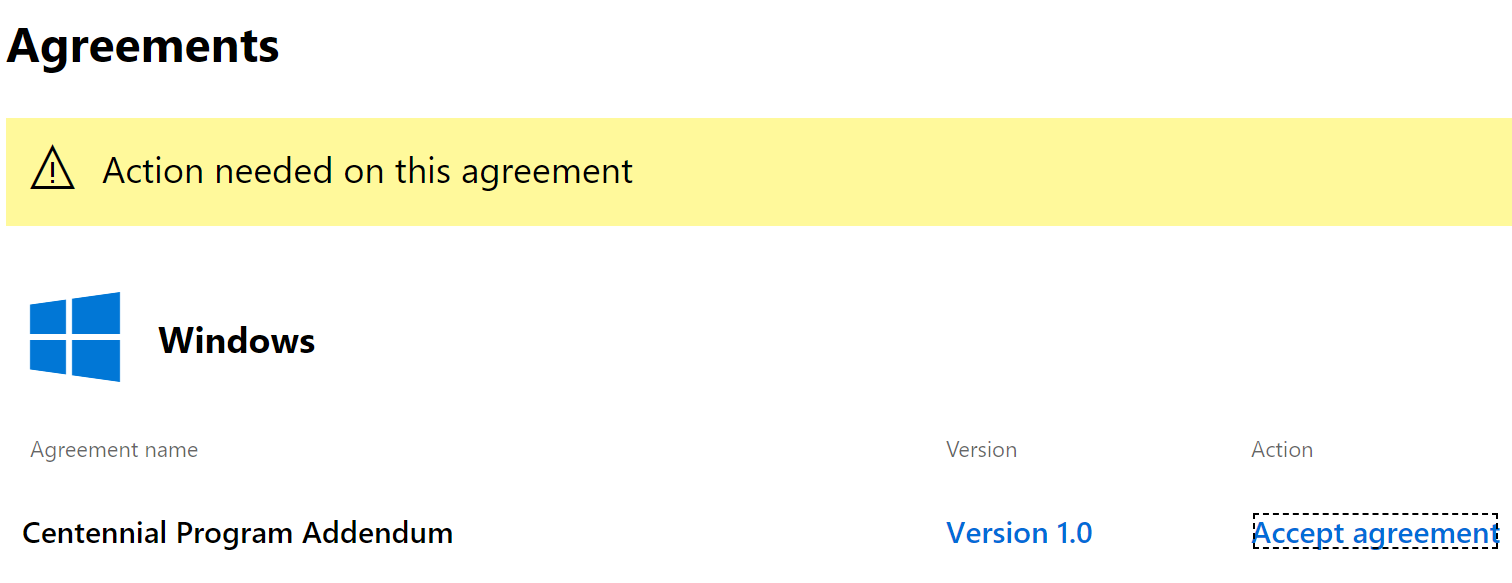The height and width of the screenshot is (583, 1512).
Task: Click the empty right side of the yellow banner
Action: coord(1100,171)
